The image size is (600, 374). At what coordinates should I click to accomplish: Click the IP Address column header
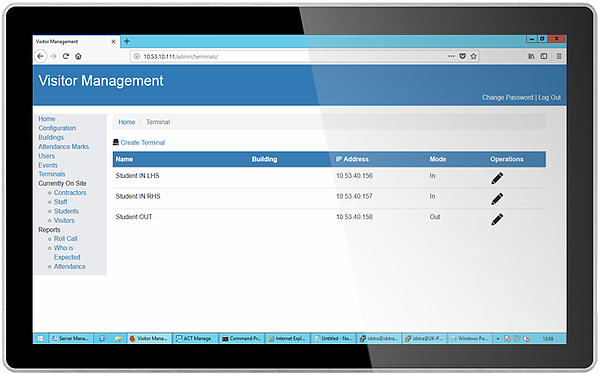(352, 159)
